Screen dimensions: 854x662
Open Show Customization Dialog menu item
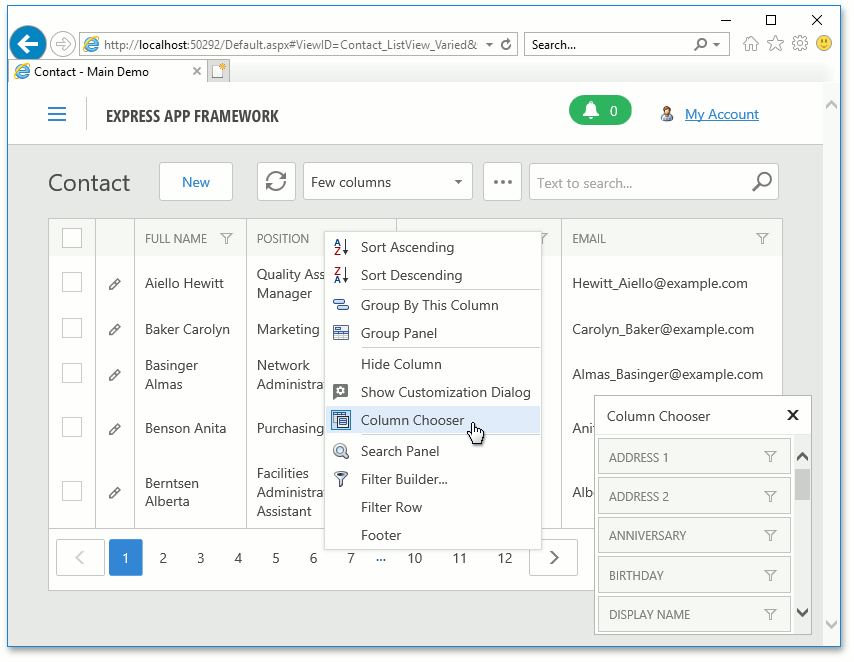[433, 392]
